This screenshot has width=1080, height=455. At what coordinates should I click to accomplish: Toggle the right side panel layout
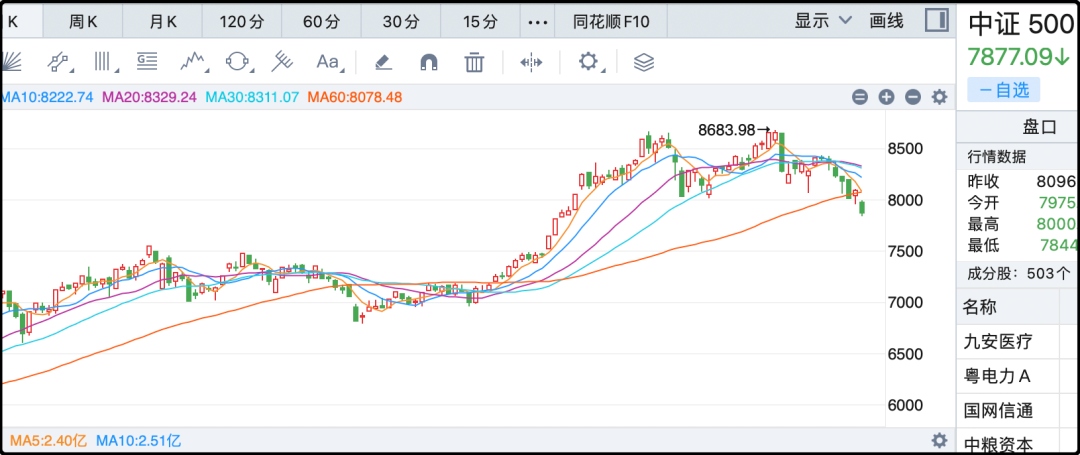coord(936,20)
